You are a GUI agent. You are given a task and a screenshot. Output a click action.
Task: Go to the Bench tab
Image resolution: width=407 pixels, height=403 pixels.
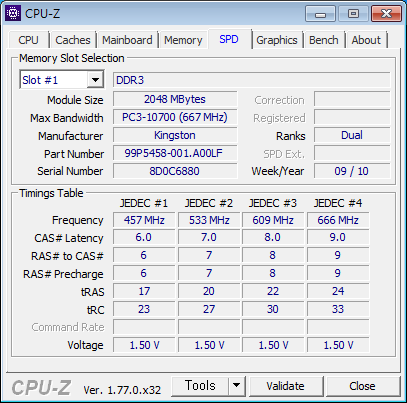[324, 40]
